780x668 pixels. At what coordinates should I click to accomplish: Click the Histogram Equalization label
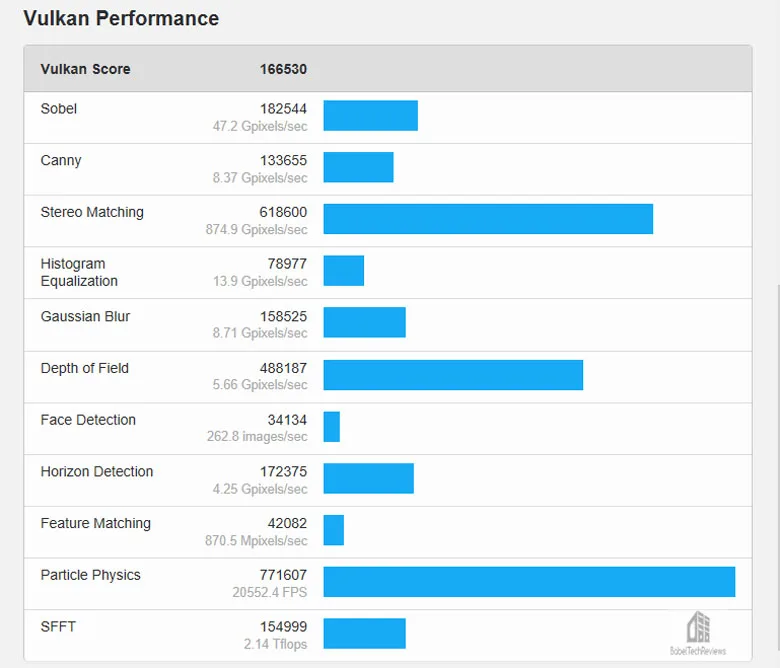tap(79, 272)
